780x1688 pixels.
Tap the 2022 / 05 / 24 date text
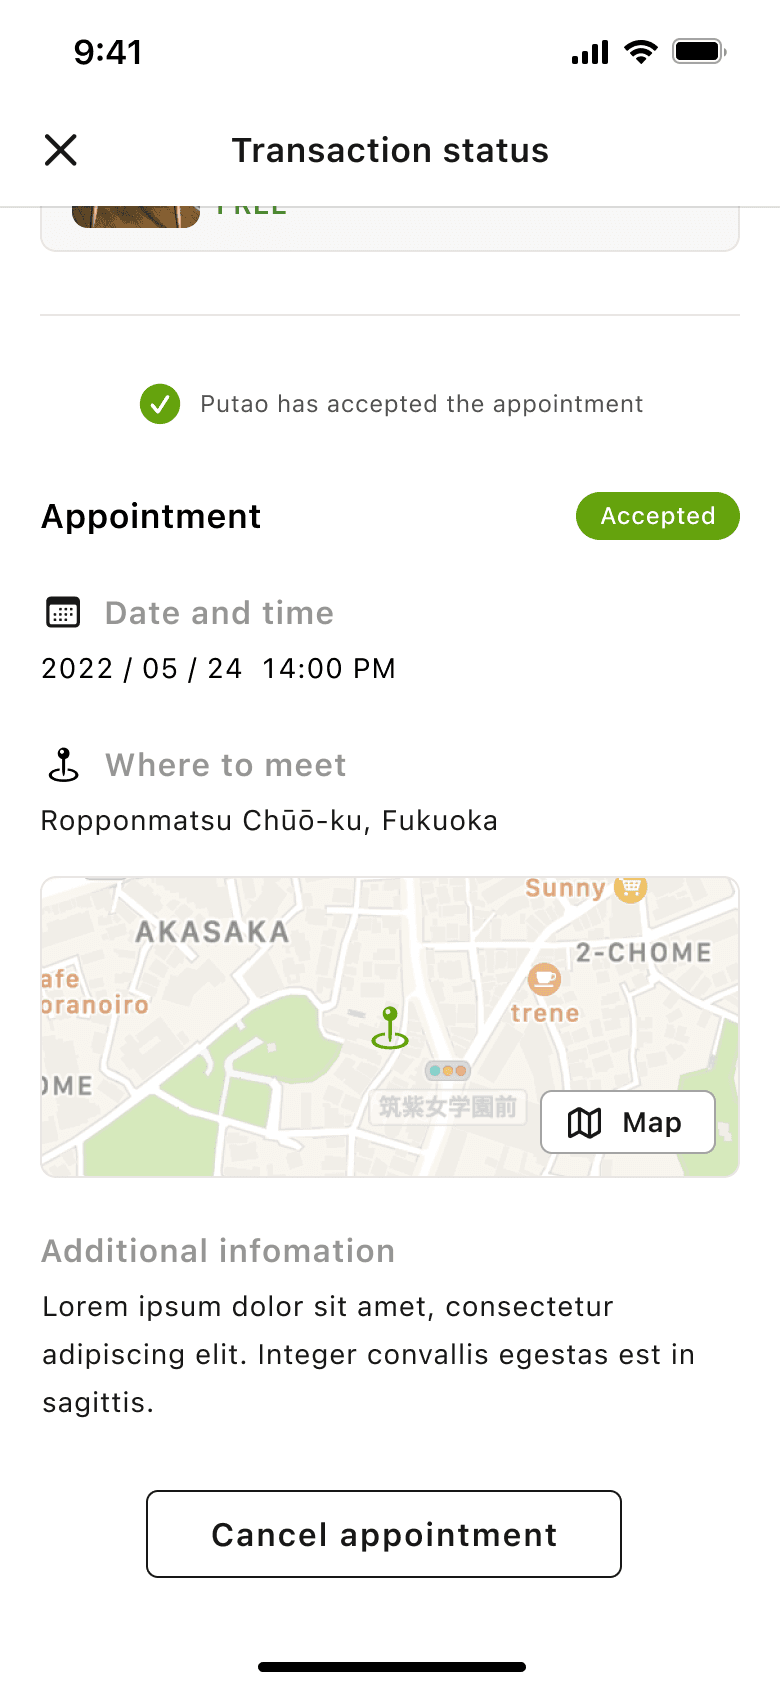[142, 668]
